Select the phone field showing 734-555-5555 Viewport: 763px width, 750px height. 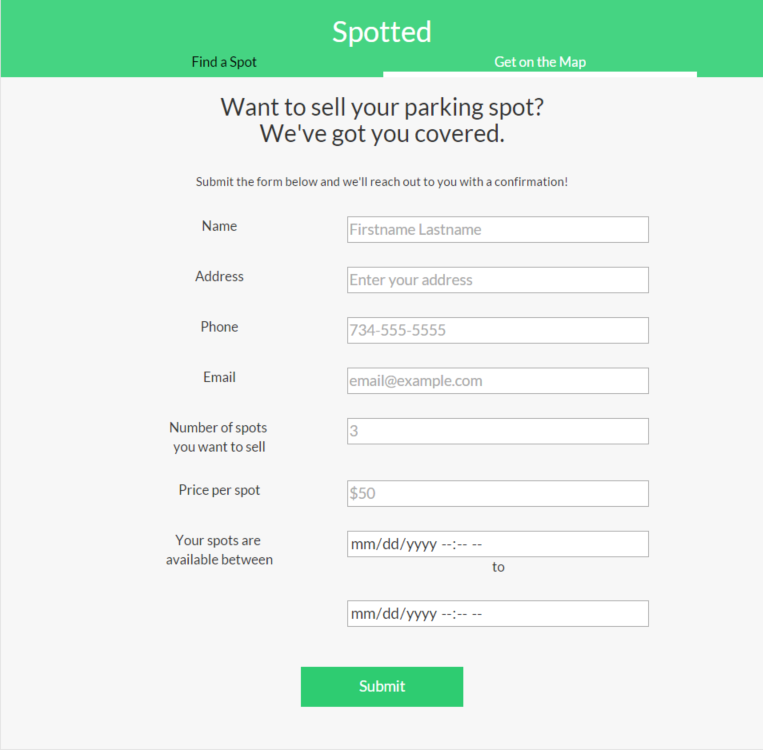(497, 330)
